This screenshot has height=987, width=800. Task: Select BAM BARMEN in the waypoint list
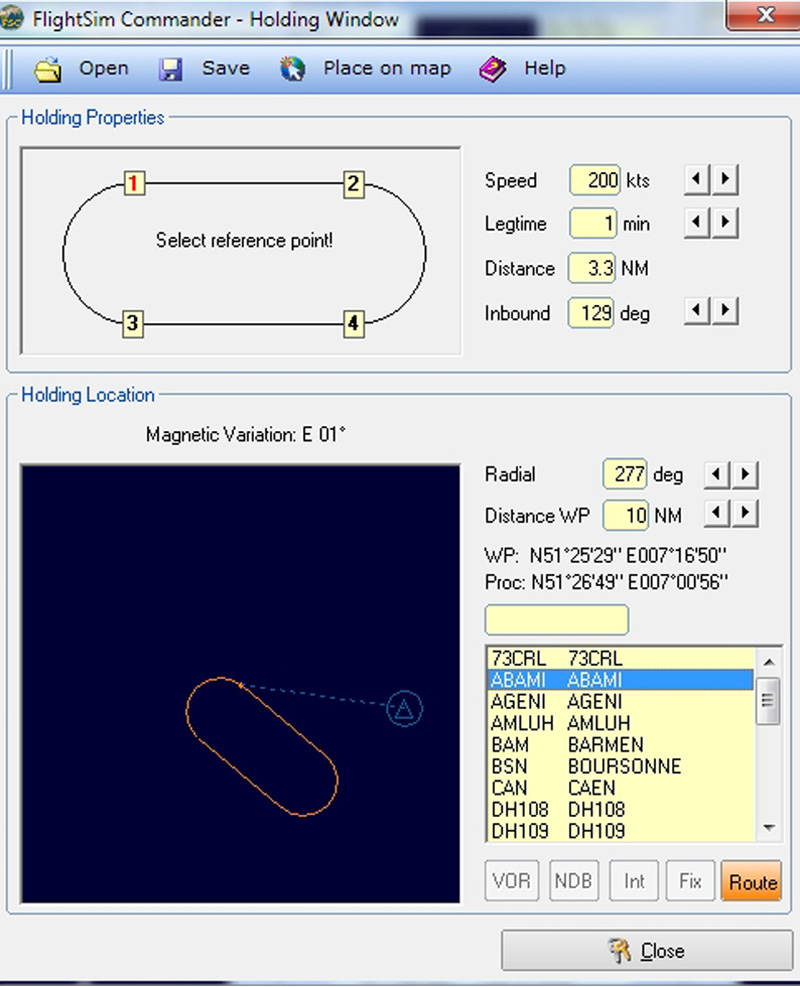[621, 745]
